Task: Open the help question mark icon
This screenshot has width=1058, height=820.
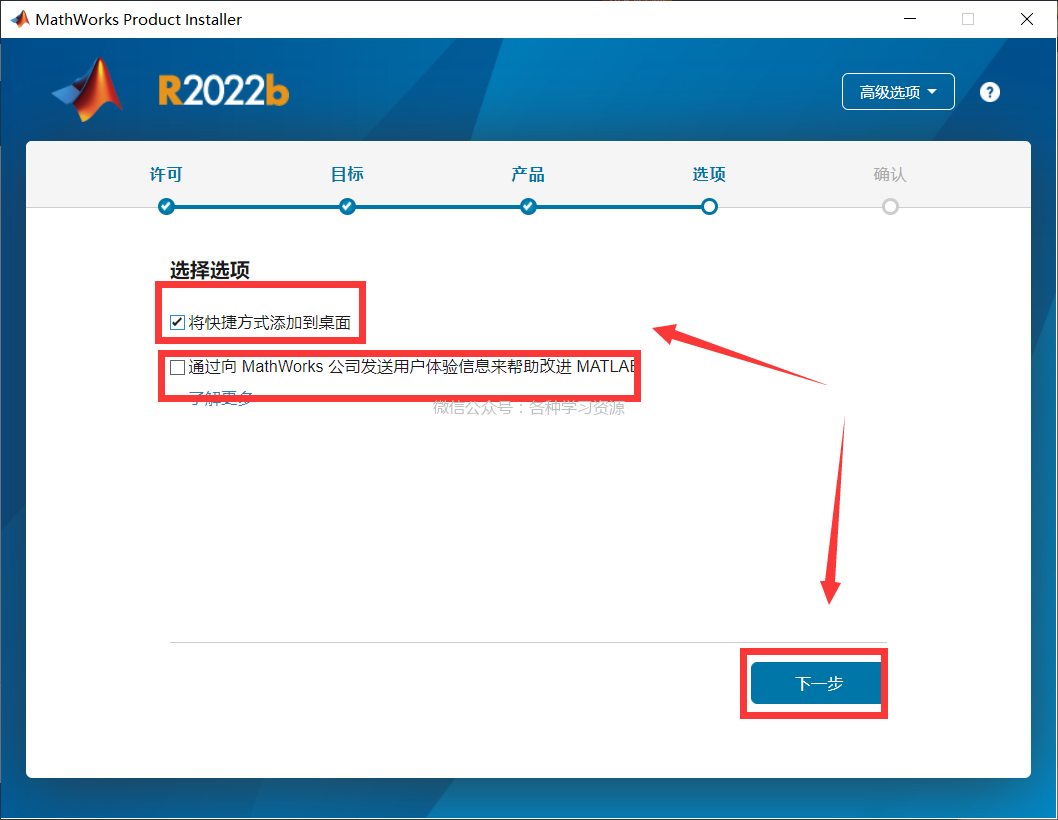Action: pos(989,92)
